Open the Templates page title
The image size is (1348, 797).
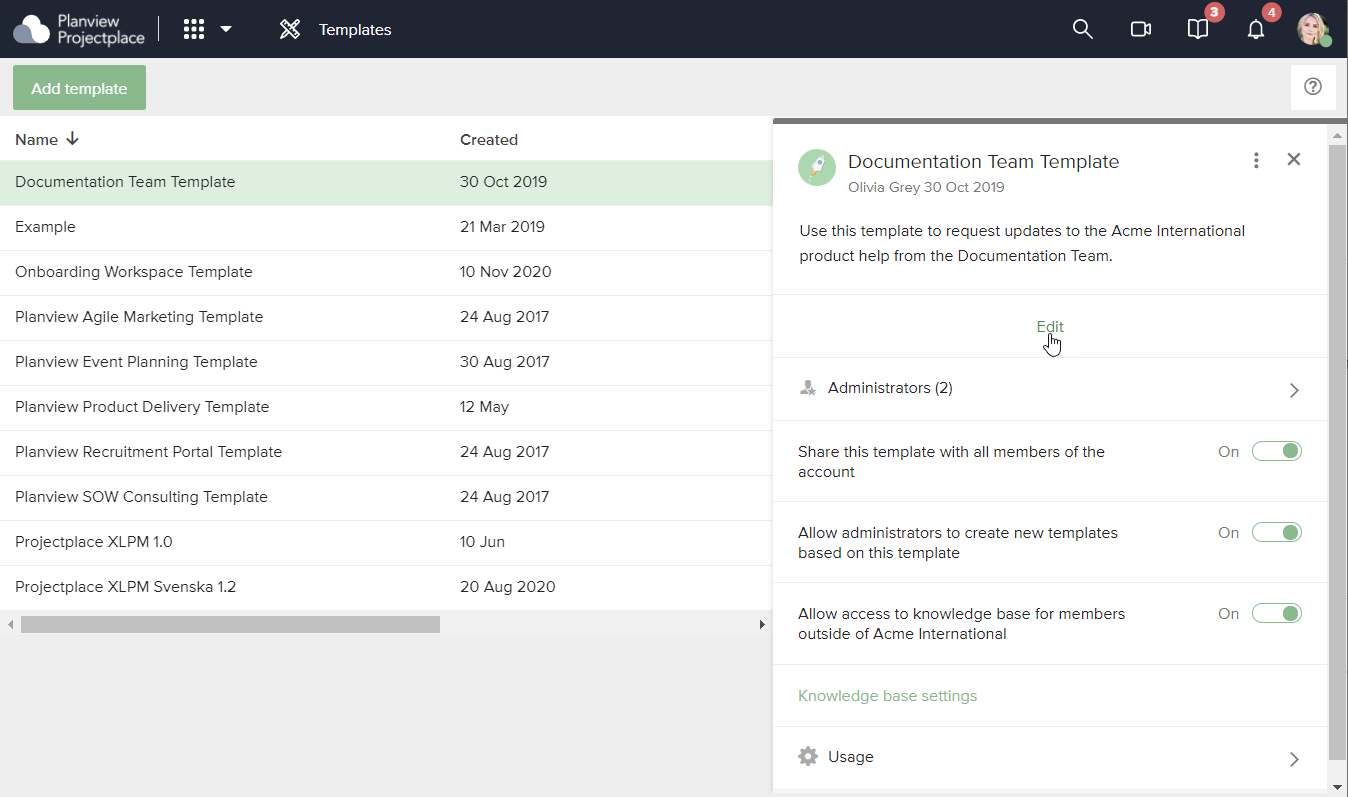tap(355, 30)
